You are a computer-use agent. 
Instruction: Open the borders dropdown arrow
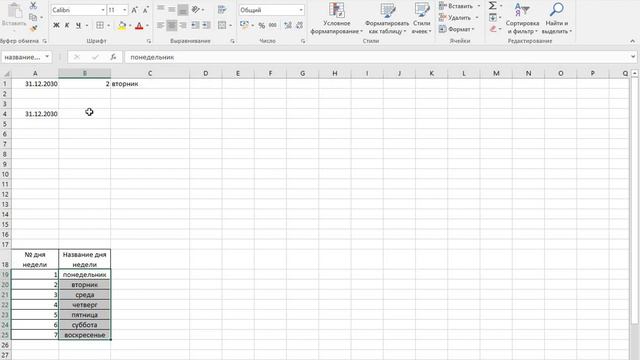click(x=108, y=26)
